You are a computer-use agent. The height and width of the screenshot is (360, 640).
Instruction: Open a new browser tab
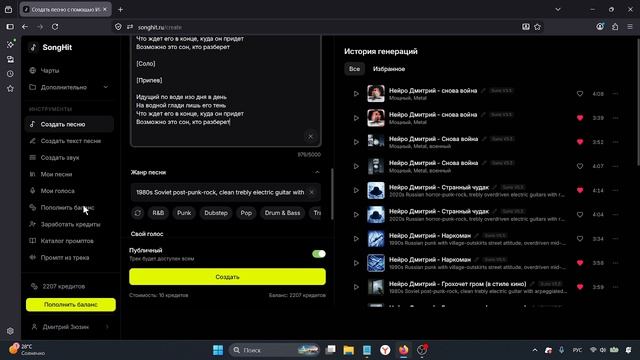[120, 9]
